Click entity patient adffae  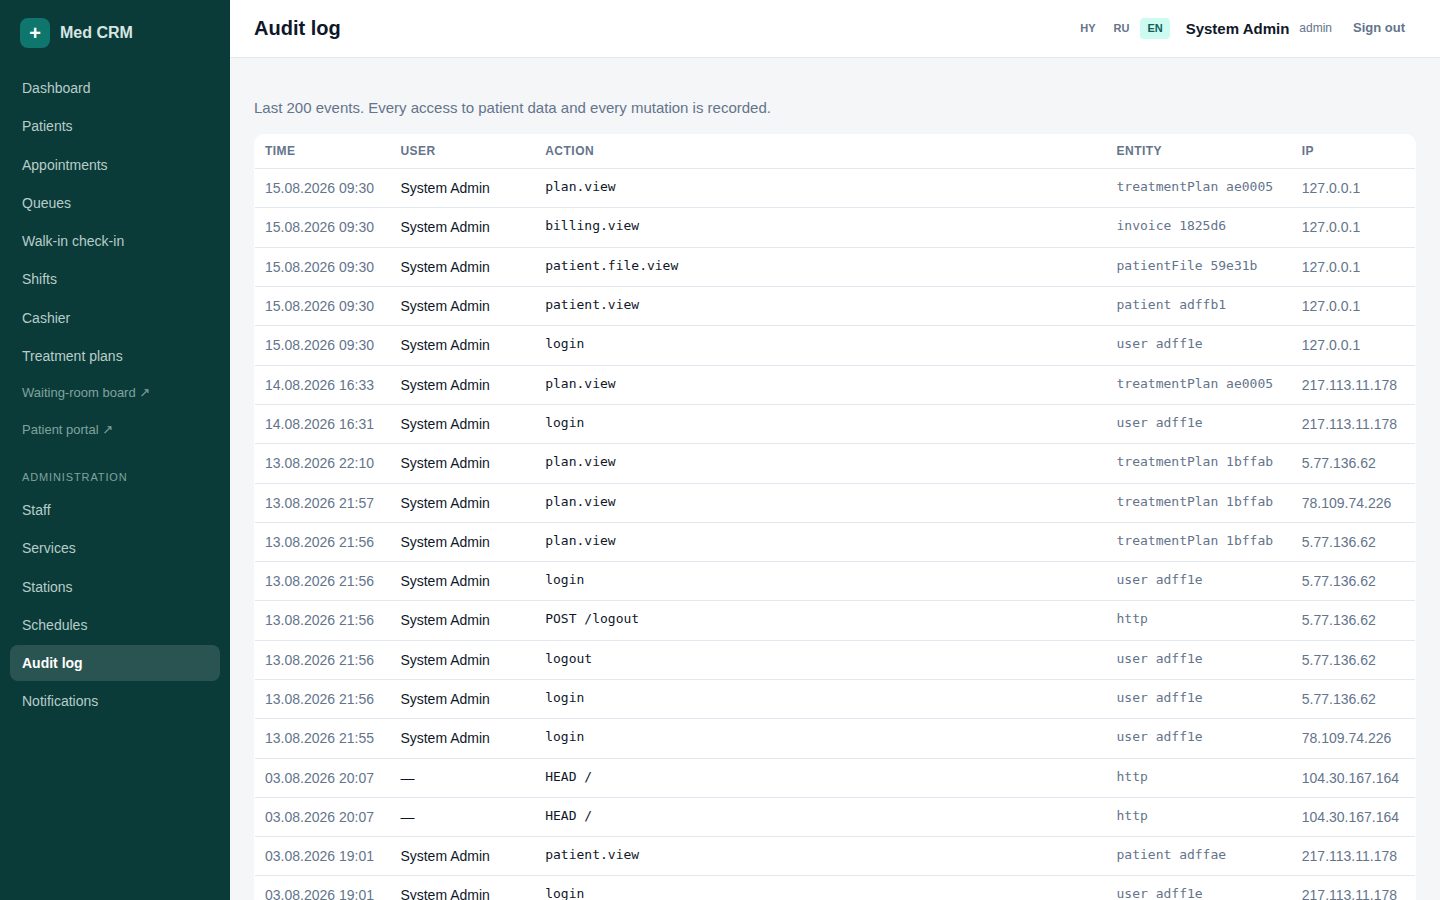[1171, 855]
